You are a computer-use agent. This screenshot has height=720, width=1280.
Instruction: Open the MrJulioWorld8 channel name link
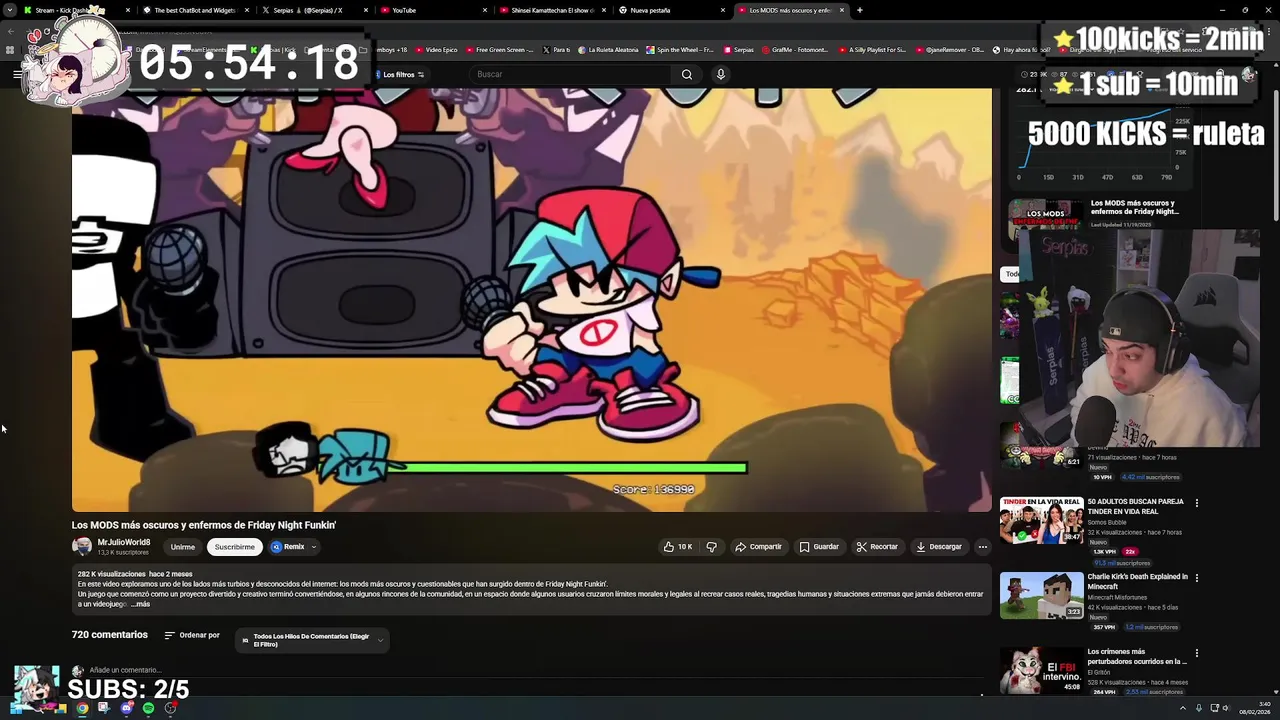click(124, 542)
